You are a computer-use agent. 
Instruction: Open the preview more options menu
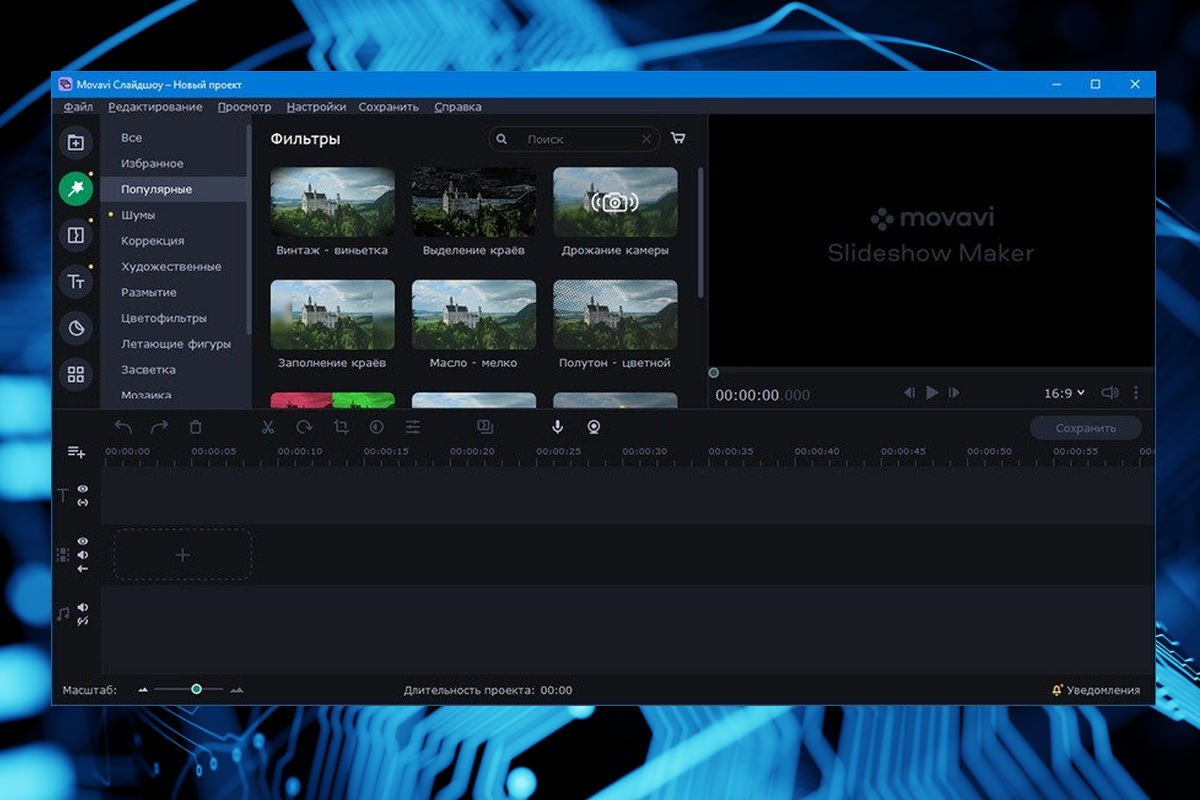(1136, 393)
